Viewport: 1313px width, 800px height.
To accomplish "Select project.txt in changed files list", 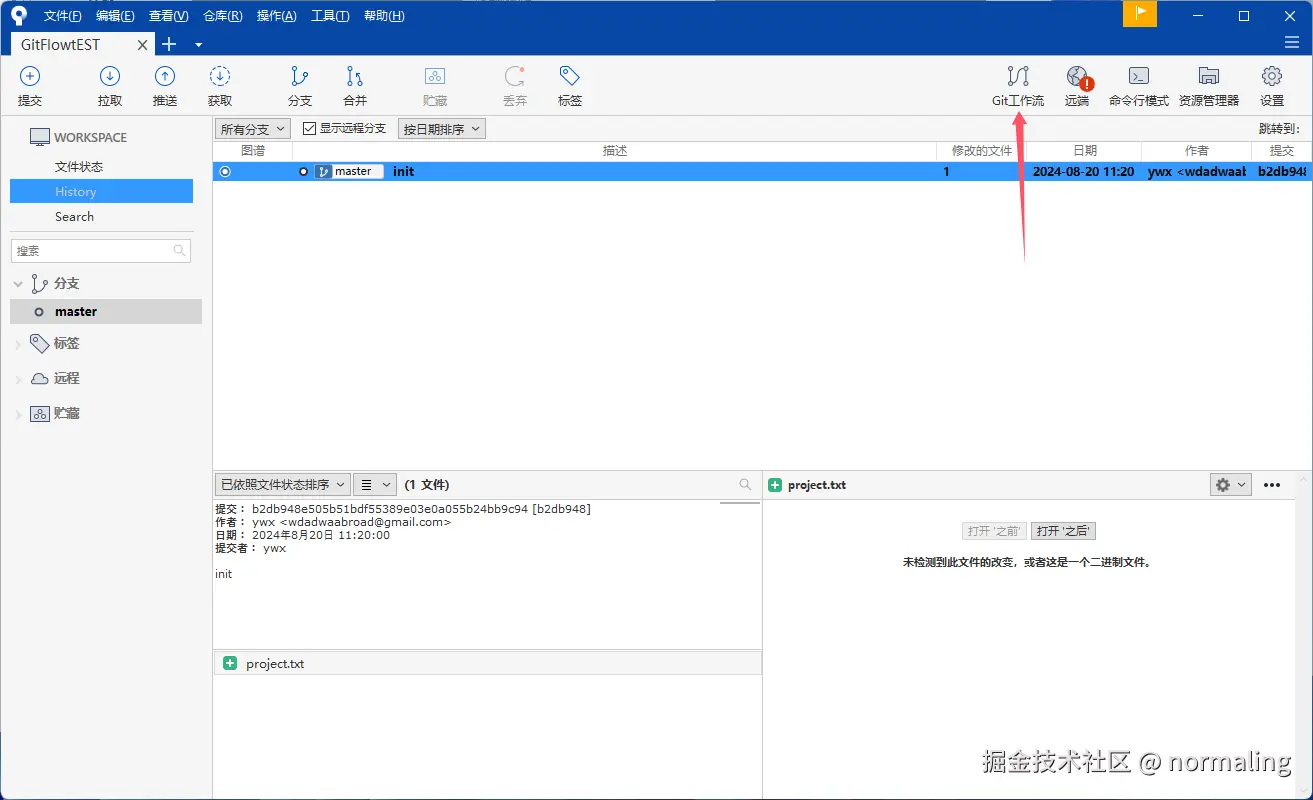I will tap(487, 663).
